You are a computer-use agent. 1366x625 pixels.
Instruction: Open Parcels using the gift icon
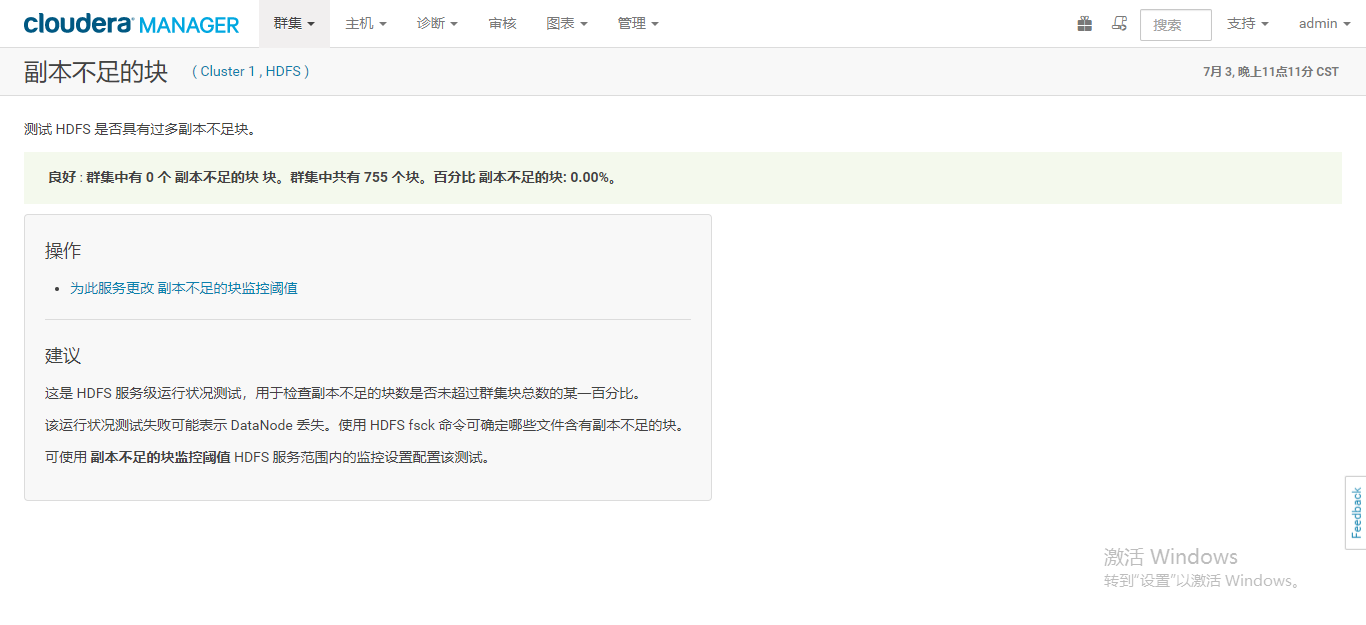coord(1084,22)
